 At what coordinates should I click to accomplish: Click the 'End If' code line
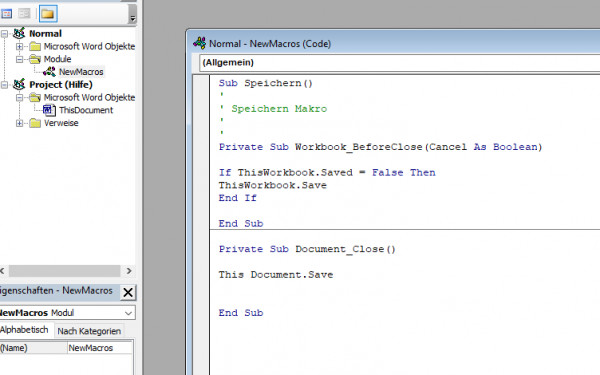[238, 198]
